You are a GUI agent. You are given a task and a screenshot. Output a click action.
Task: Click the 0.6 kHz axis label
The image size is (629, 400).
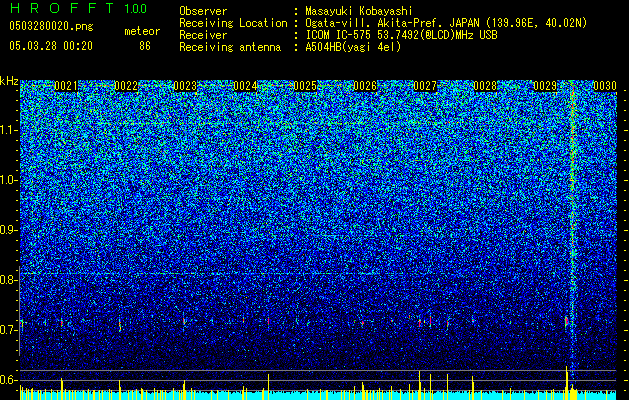point(9,380)
